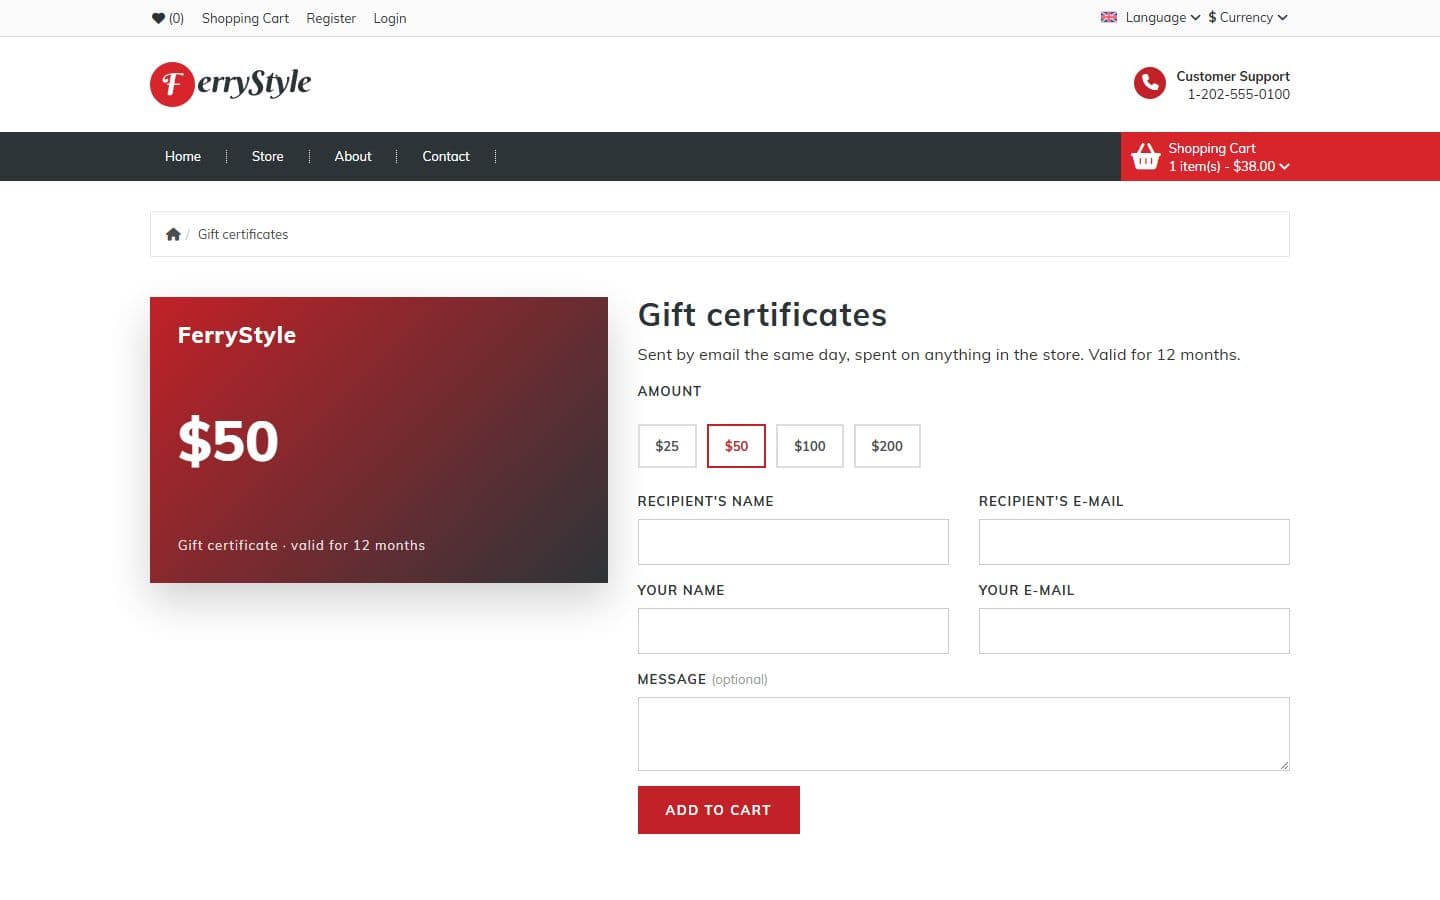Image resolution: width=1440 pixels, height=900 pixels.
Task: Open the Home menu item
Action: 183,156
